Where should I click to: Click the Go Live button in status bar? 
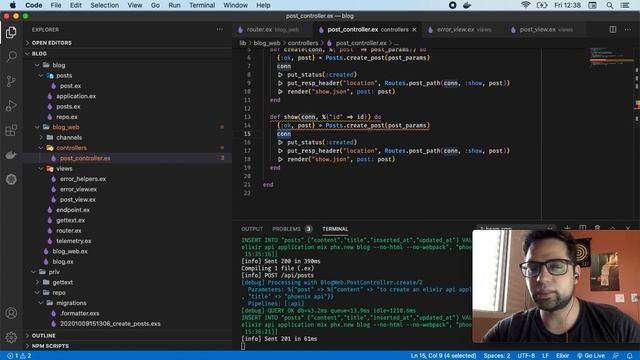[591, 356]
